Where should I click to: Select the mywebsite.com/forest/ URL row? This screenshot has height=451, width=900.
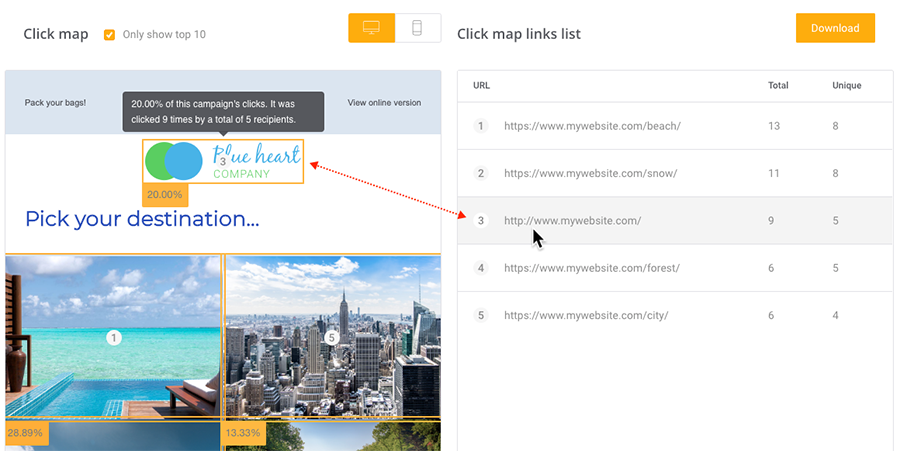tap(592, 268)
